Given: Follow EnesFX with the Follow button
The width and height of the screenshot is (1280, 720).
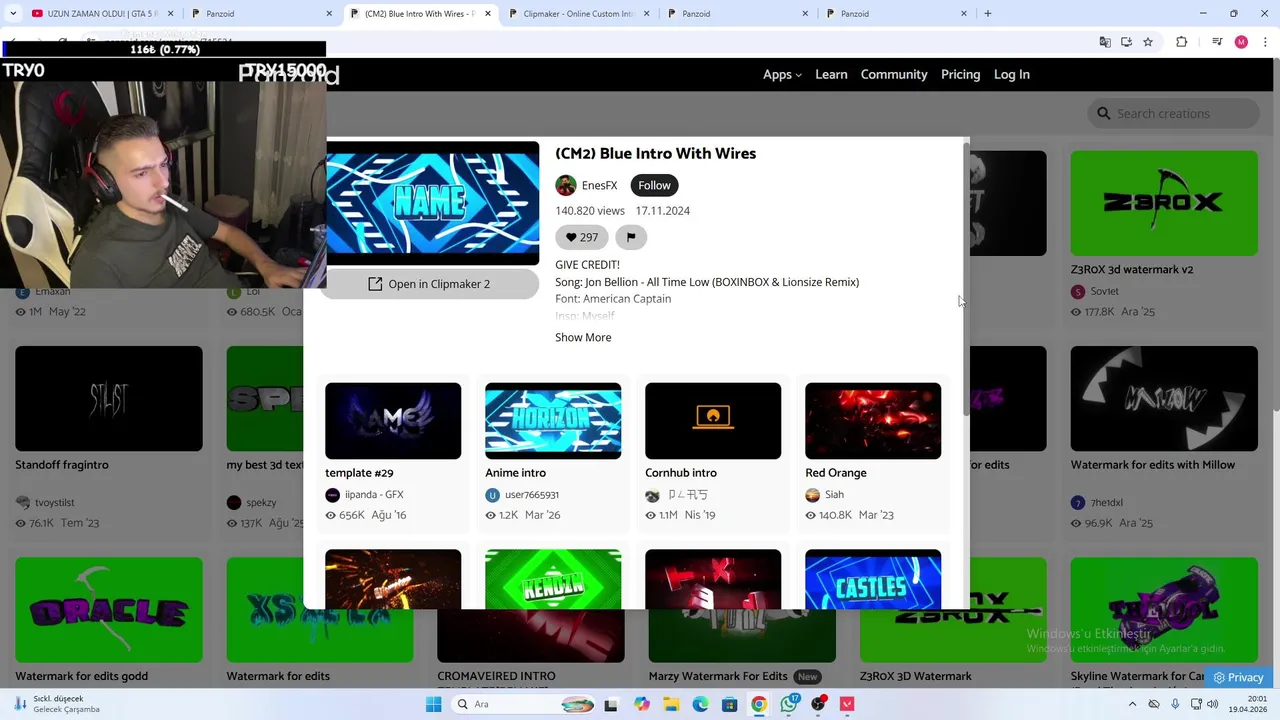Looking at the screenshot, I should [x=654, y=185].
